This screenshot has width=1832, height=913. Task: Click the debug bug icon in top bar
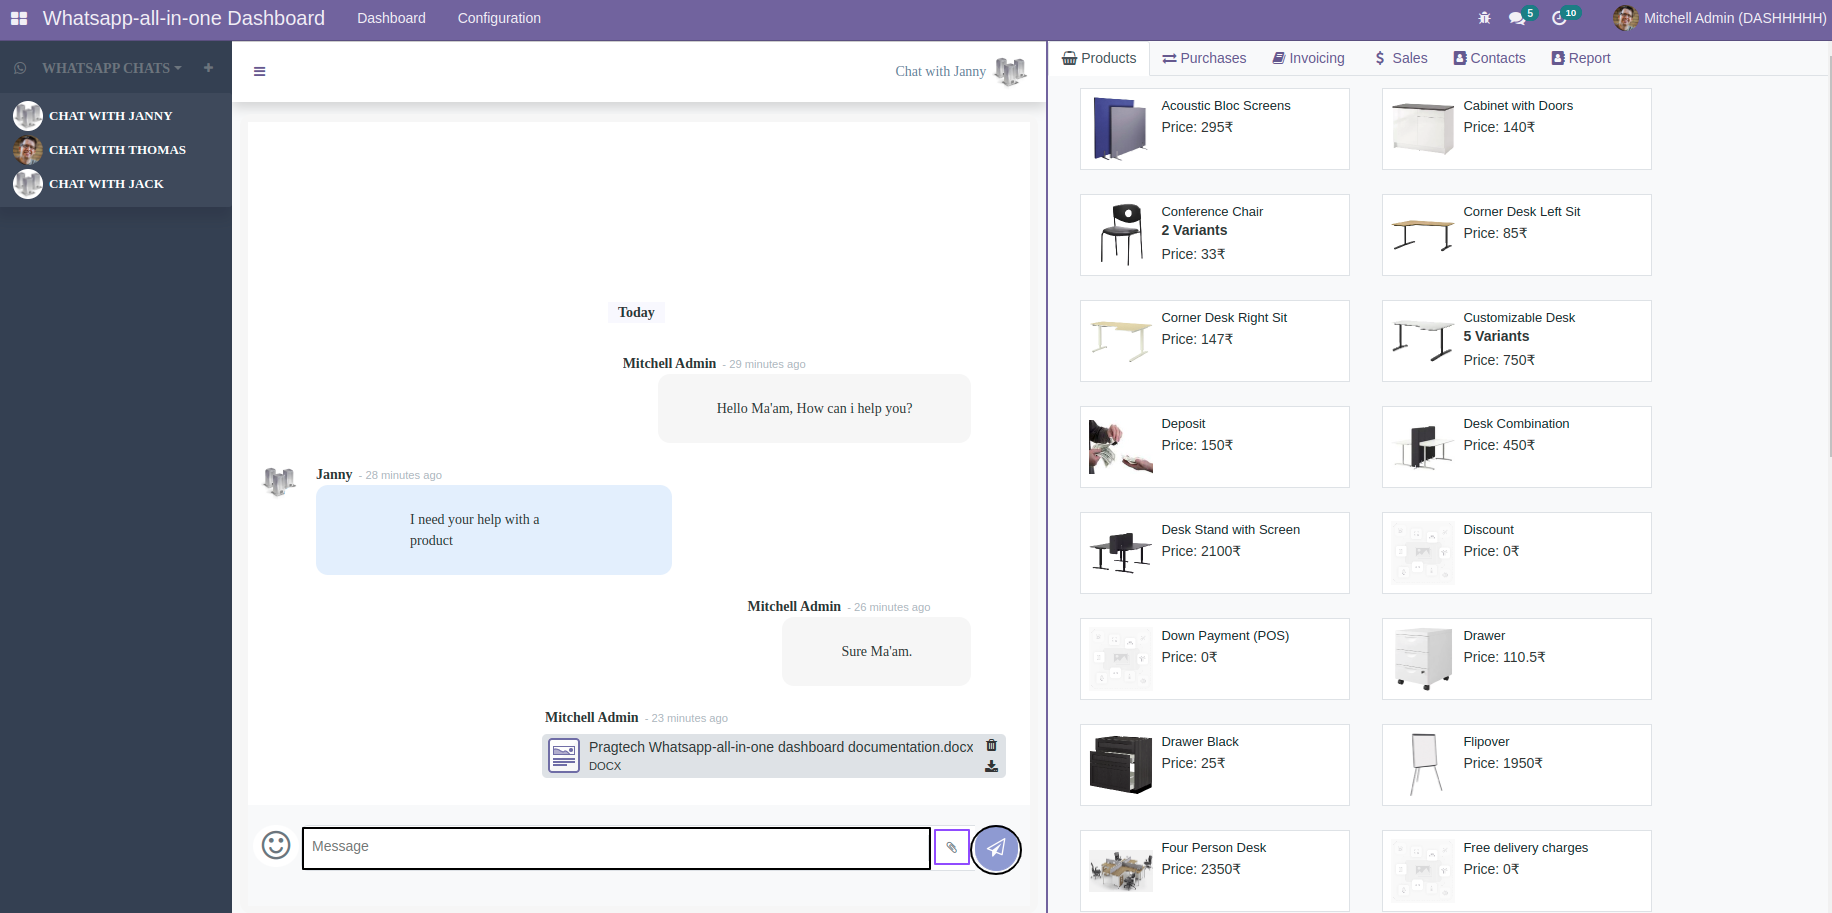1484,18
